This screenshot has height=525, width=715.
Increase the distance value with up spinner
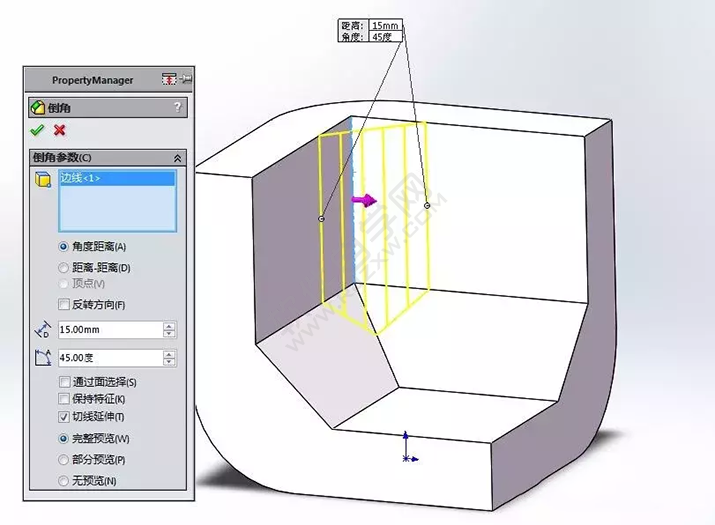(x=169, y=326)
